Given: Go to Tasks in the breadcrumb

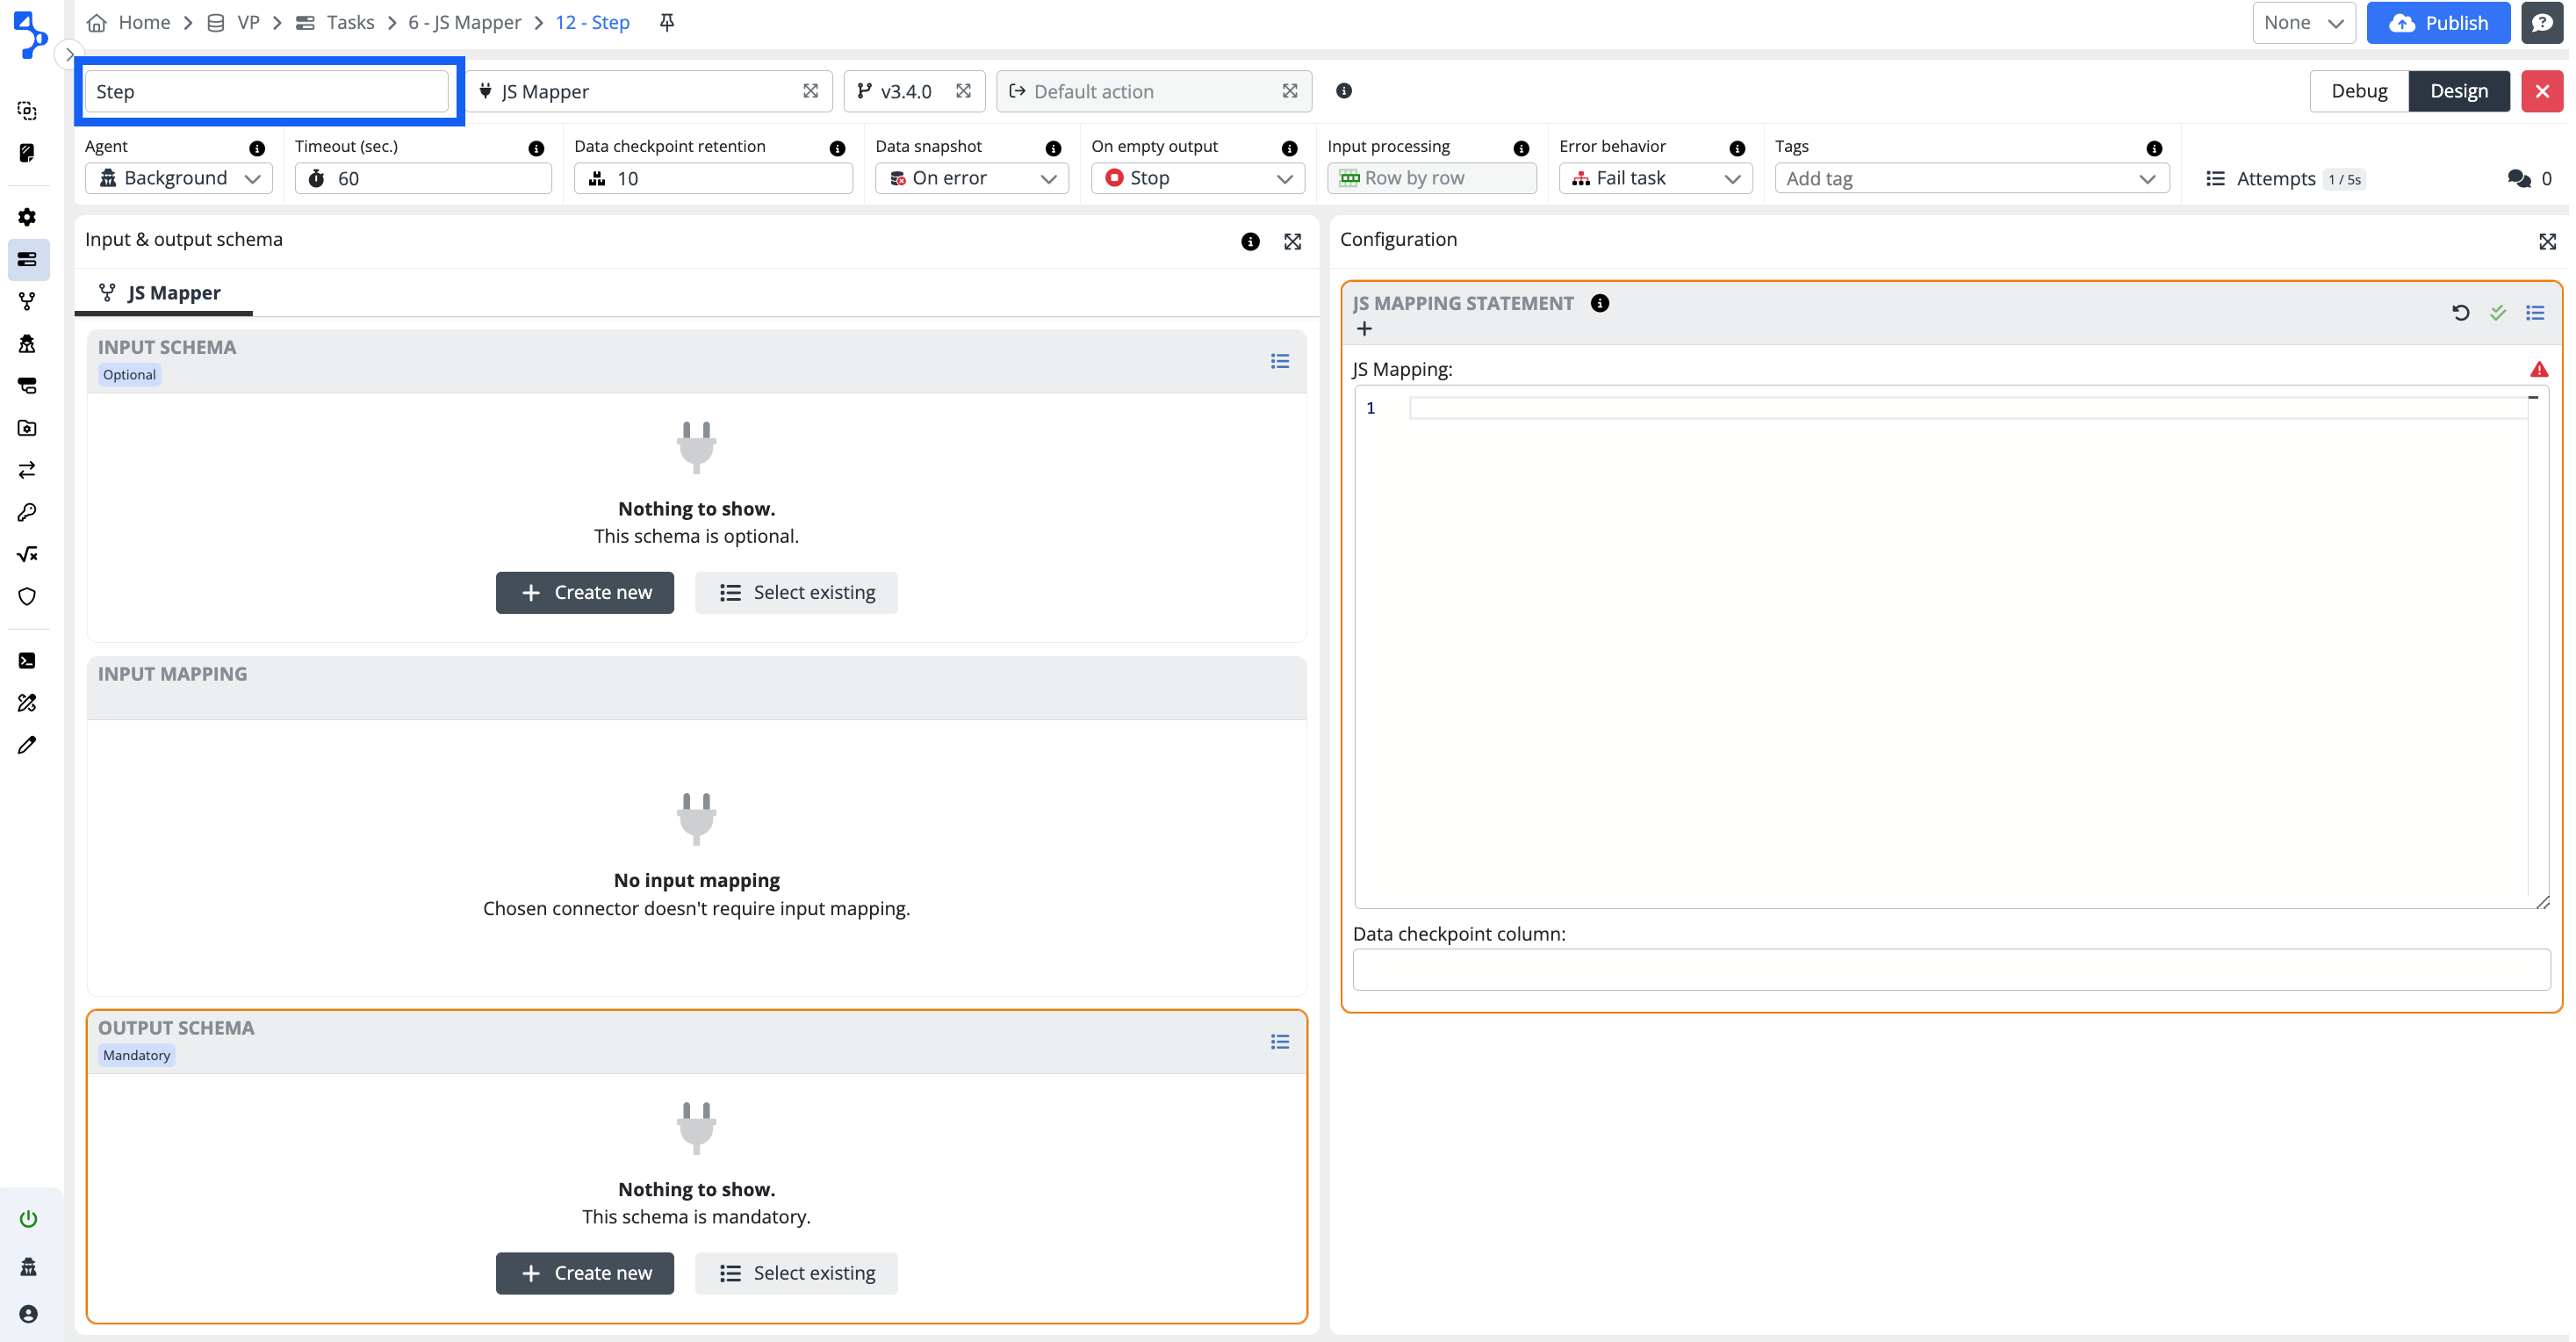Looking at the screenshot, I should pos(349,22).
